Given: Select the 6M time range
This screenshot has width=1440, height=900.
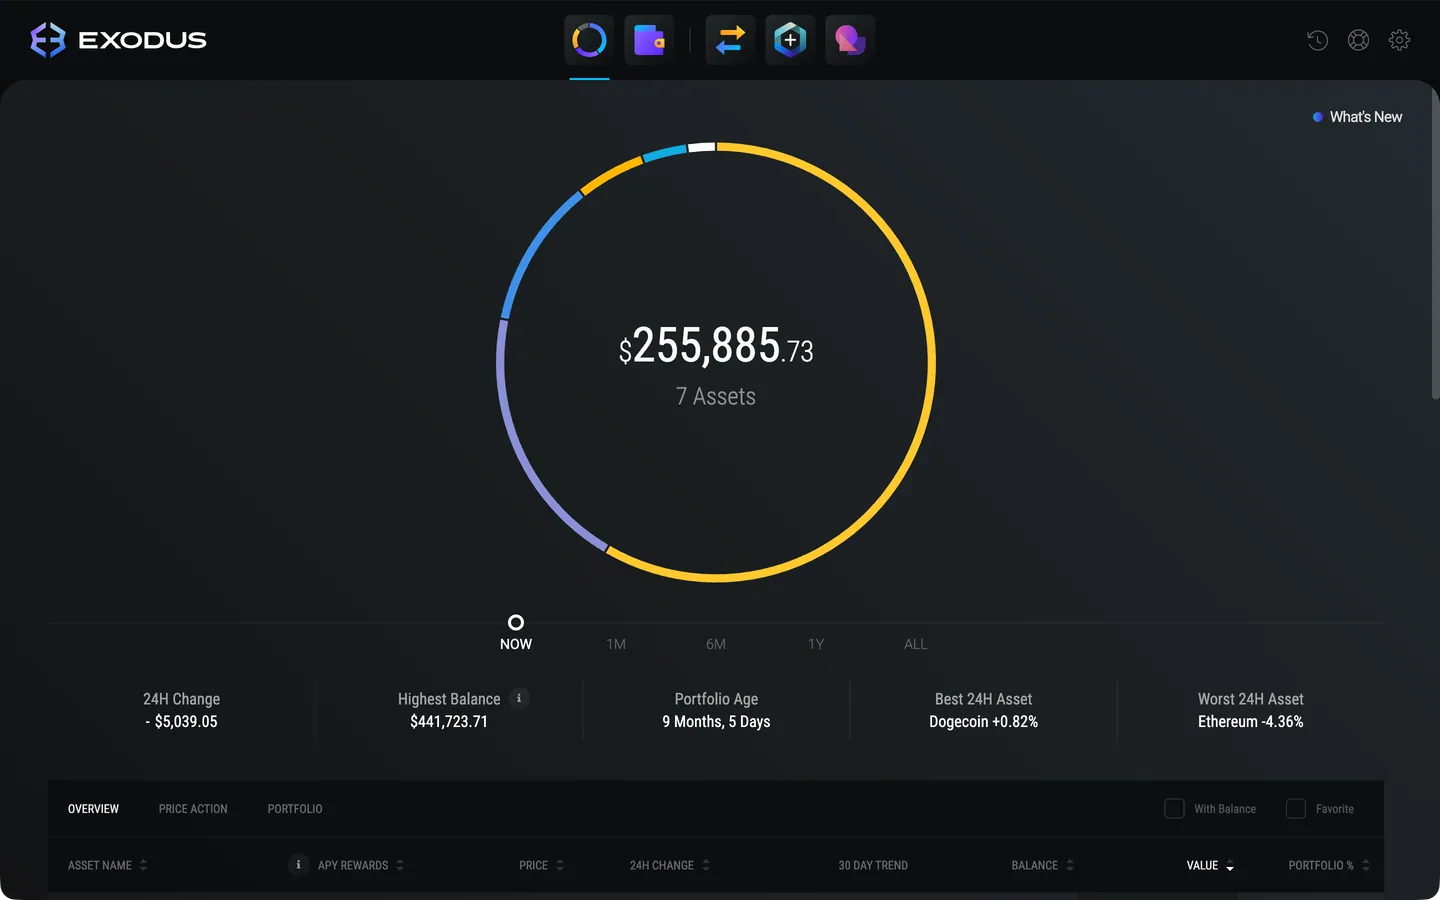Looking at the screenshot, I should pos(716,644).
